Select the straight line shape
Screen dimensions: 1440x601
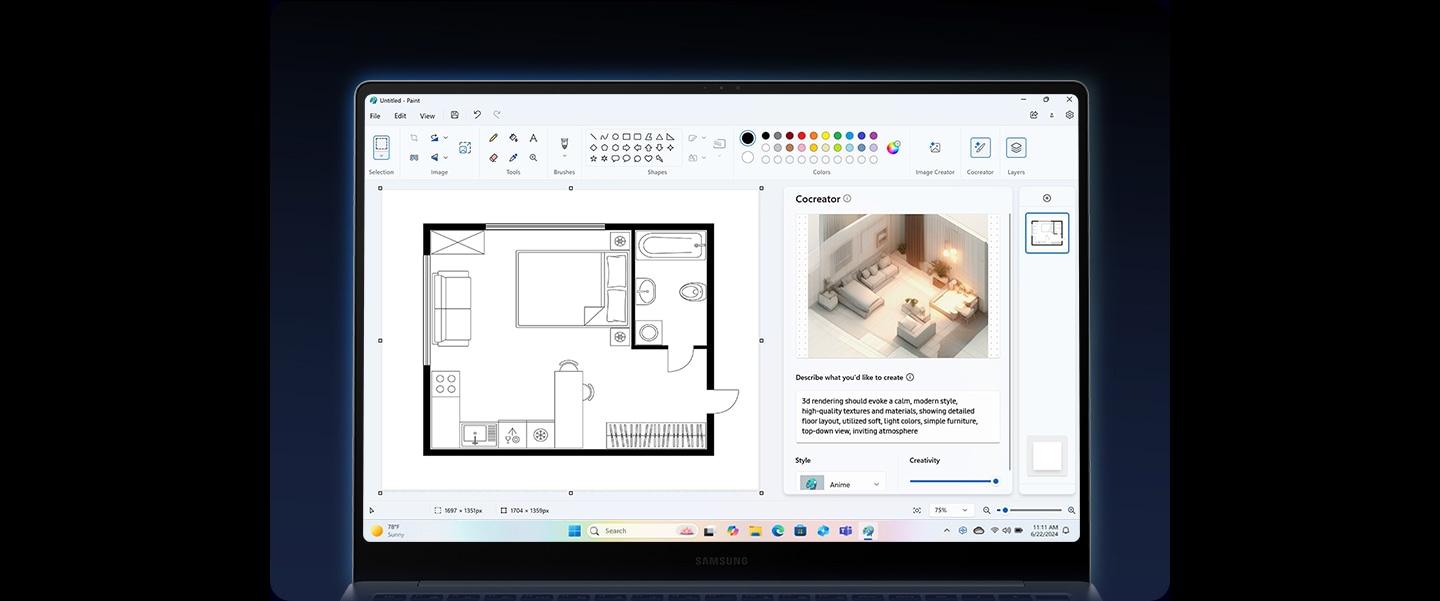593,136
